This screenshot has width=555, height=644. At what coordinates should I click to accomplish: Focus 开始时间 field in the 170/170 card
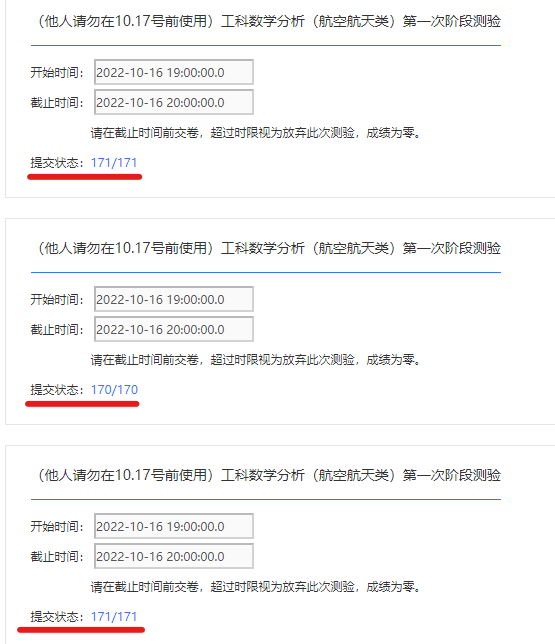[174, 299]
